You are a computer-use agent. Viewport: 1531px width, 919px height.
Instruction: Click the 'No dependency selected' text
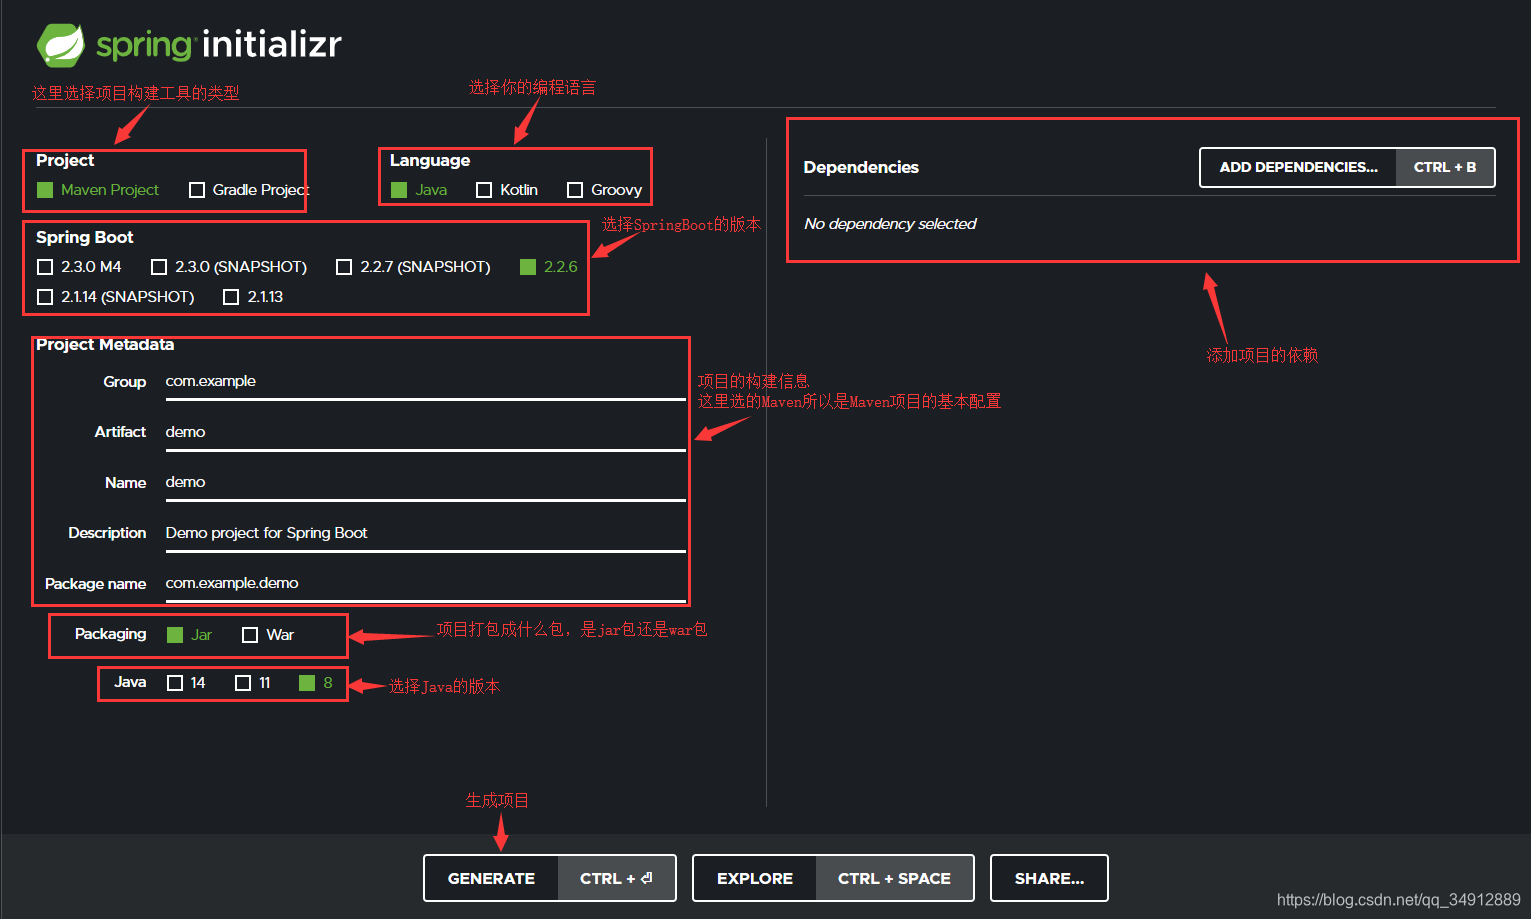890,224
